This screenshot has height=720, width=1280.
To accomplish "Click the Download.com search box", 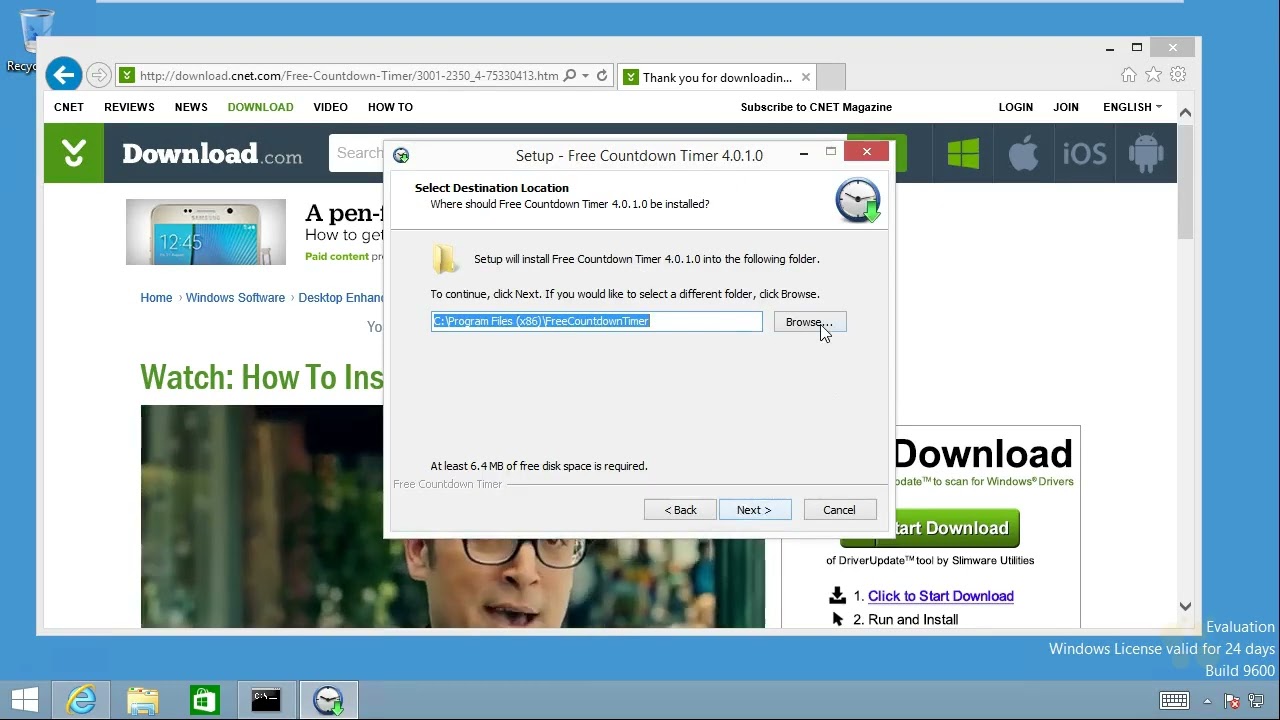I will coord(357,153).
